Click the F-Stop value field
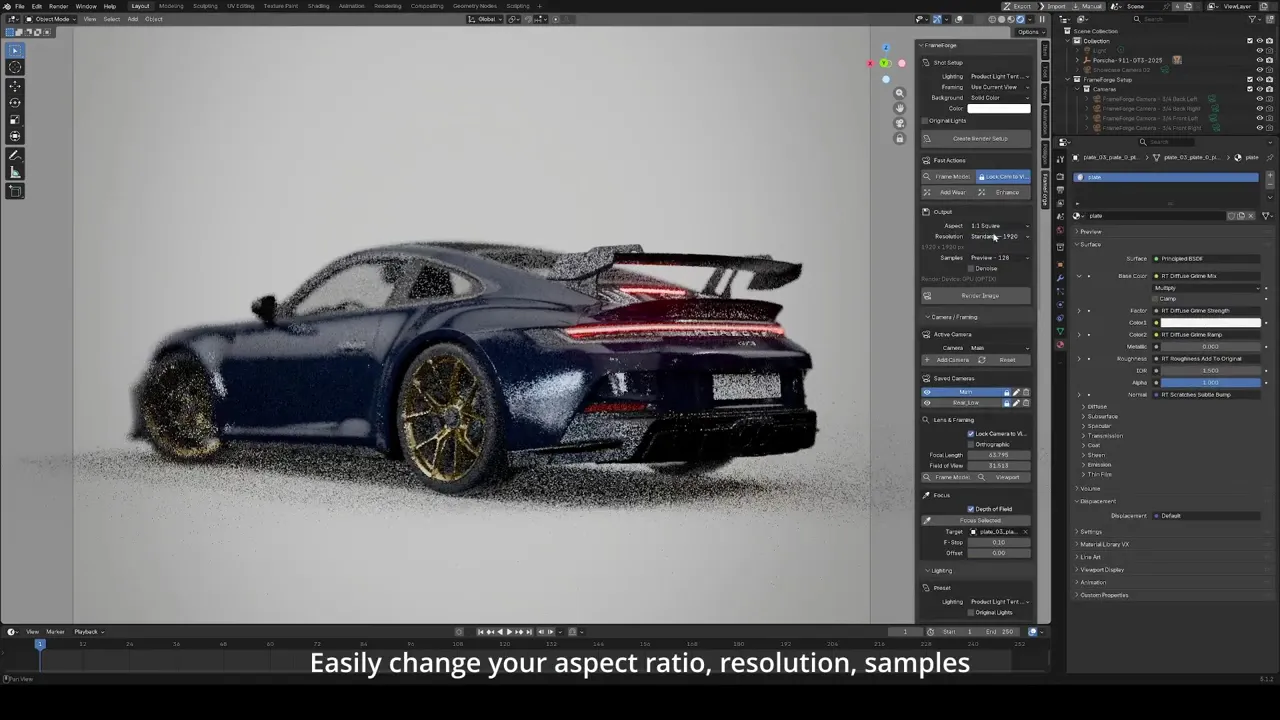1280x720 pixels. point(999,543)
